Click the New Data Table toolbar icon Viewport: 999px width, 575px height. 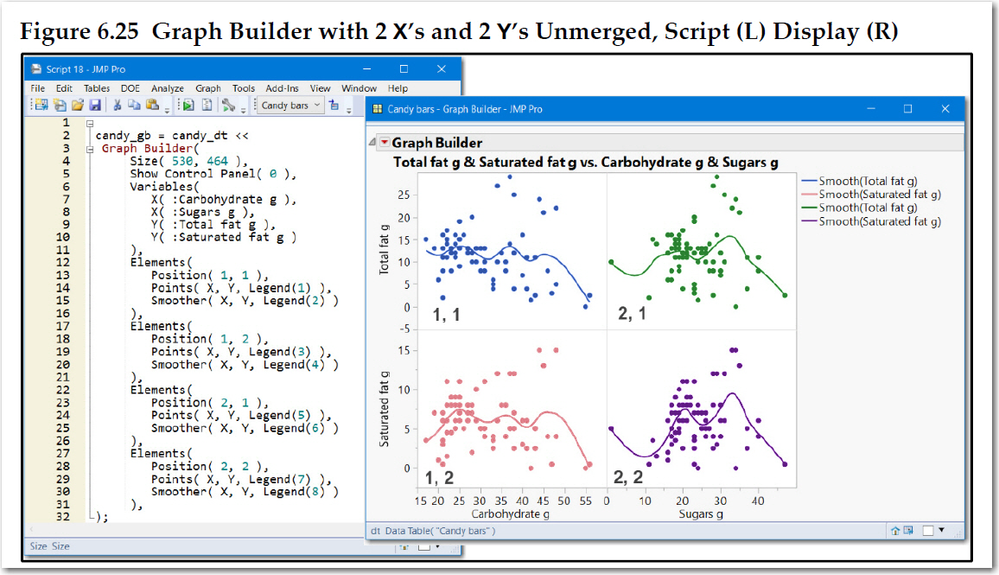pos(41,105)
